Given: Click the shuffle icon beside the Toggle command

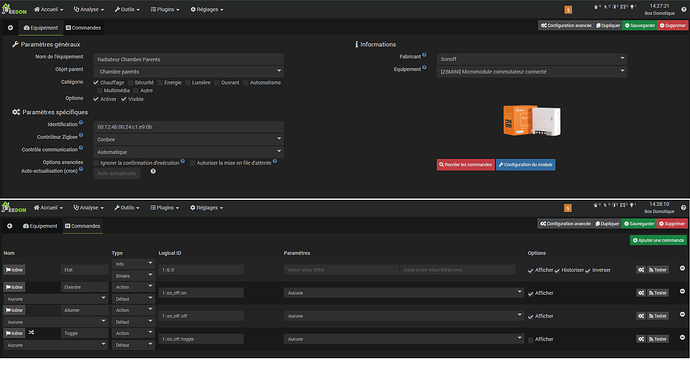Looking at the screenshot, I should click(x=31, y=332).
